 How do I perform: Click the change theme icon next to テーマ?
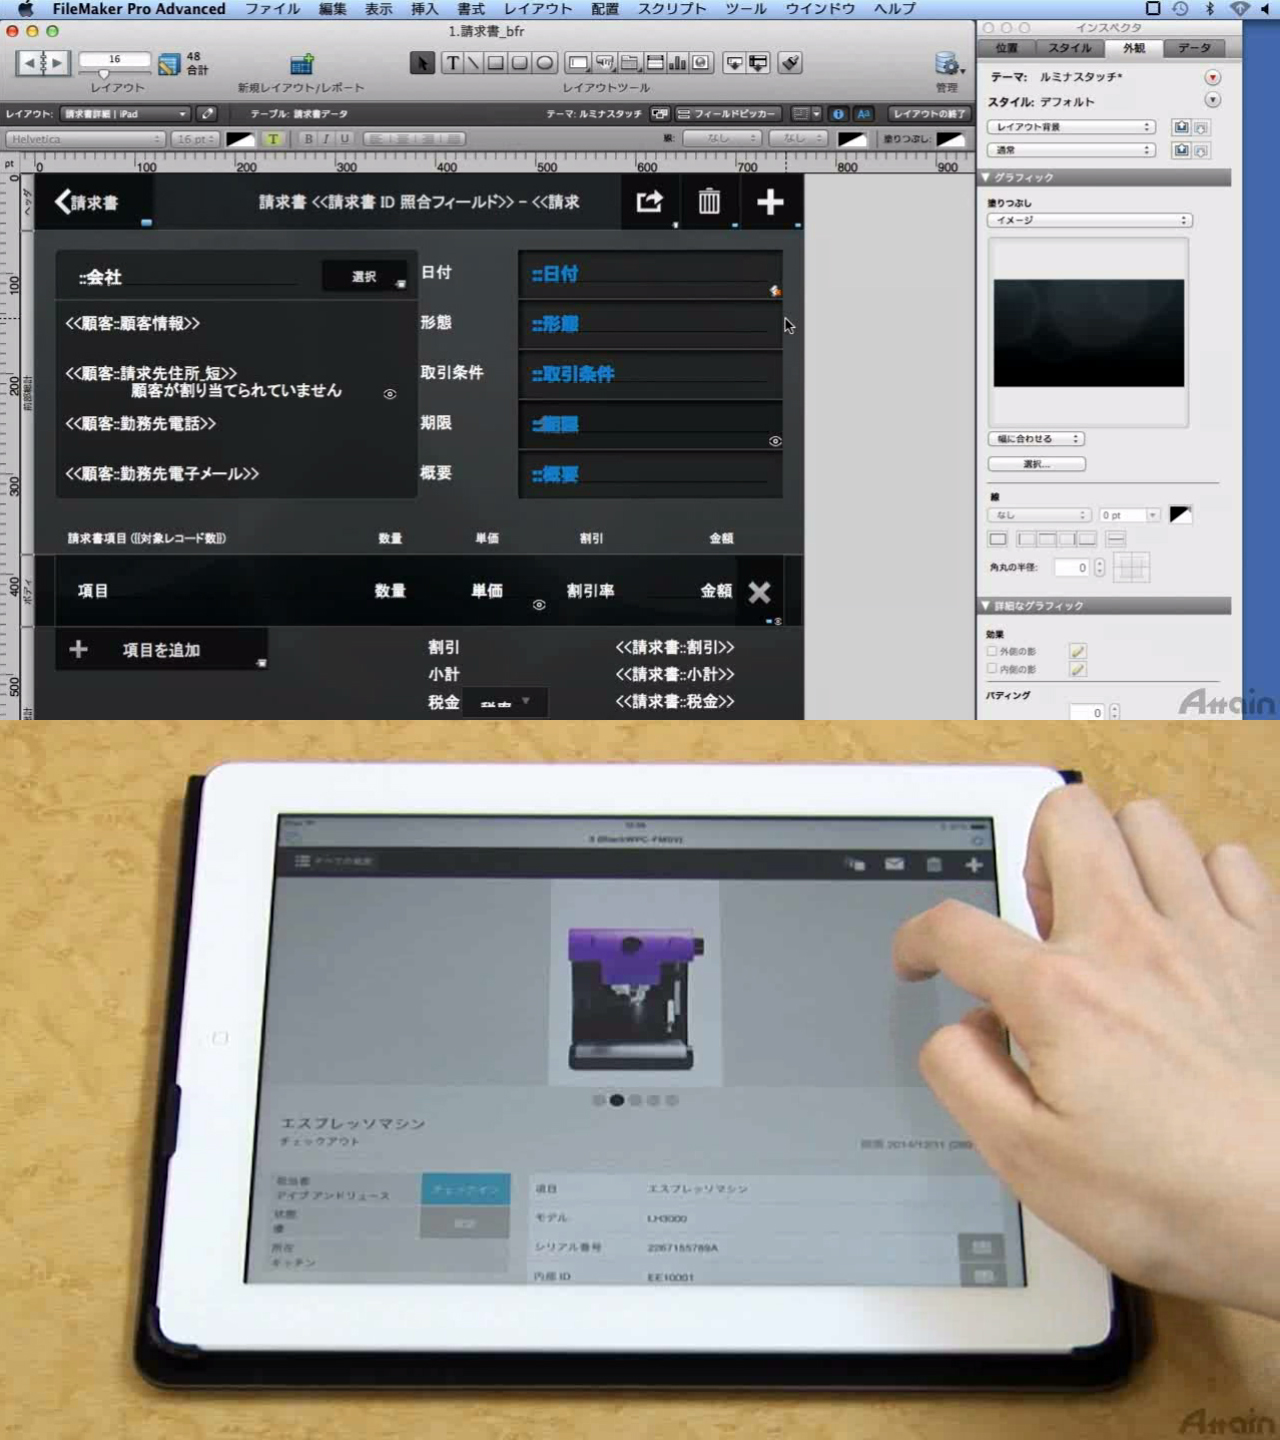660,114
